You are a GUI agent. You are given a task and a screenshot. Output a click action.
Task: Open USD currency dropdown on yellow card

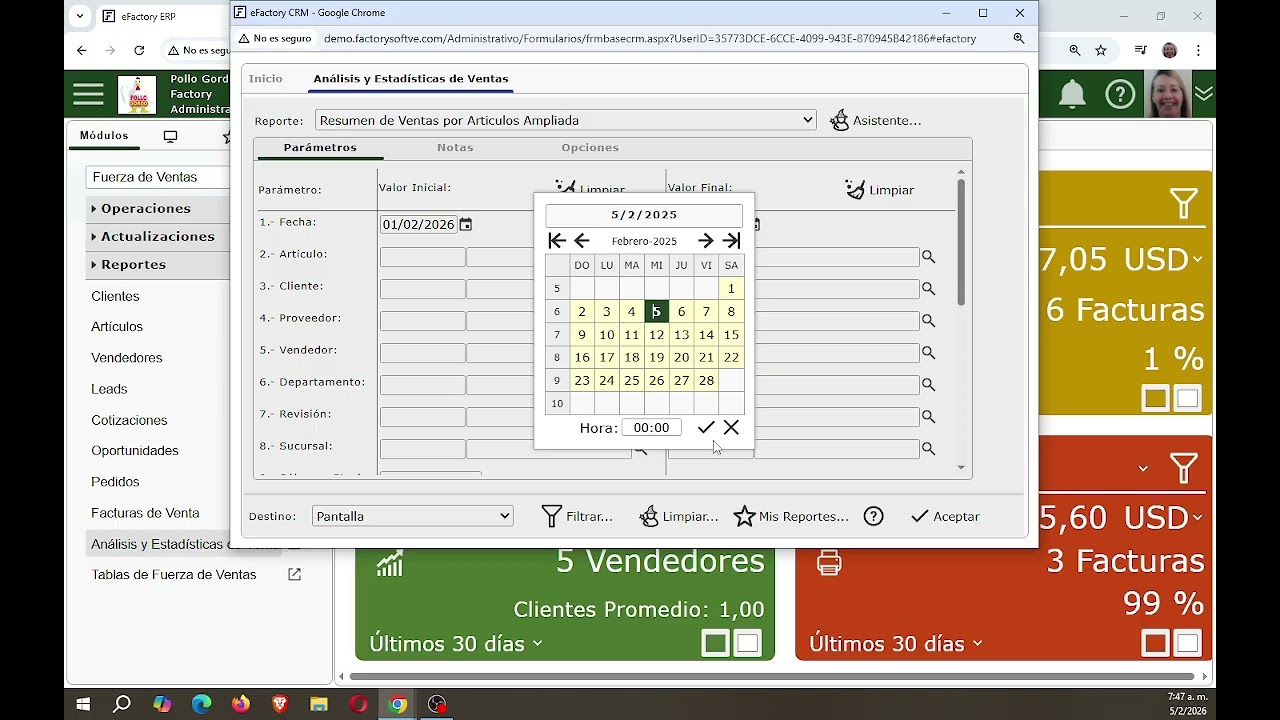point(1162,259)
